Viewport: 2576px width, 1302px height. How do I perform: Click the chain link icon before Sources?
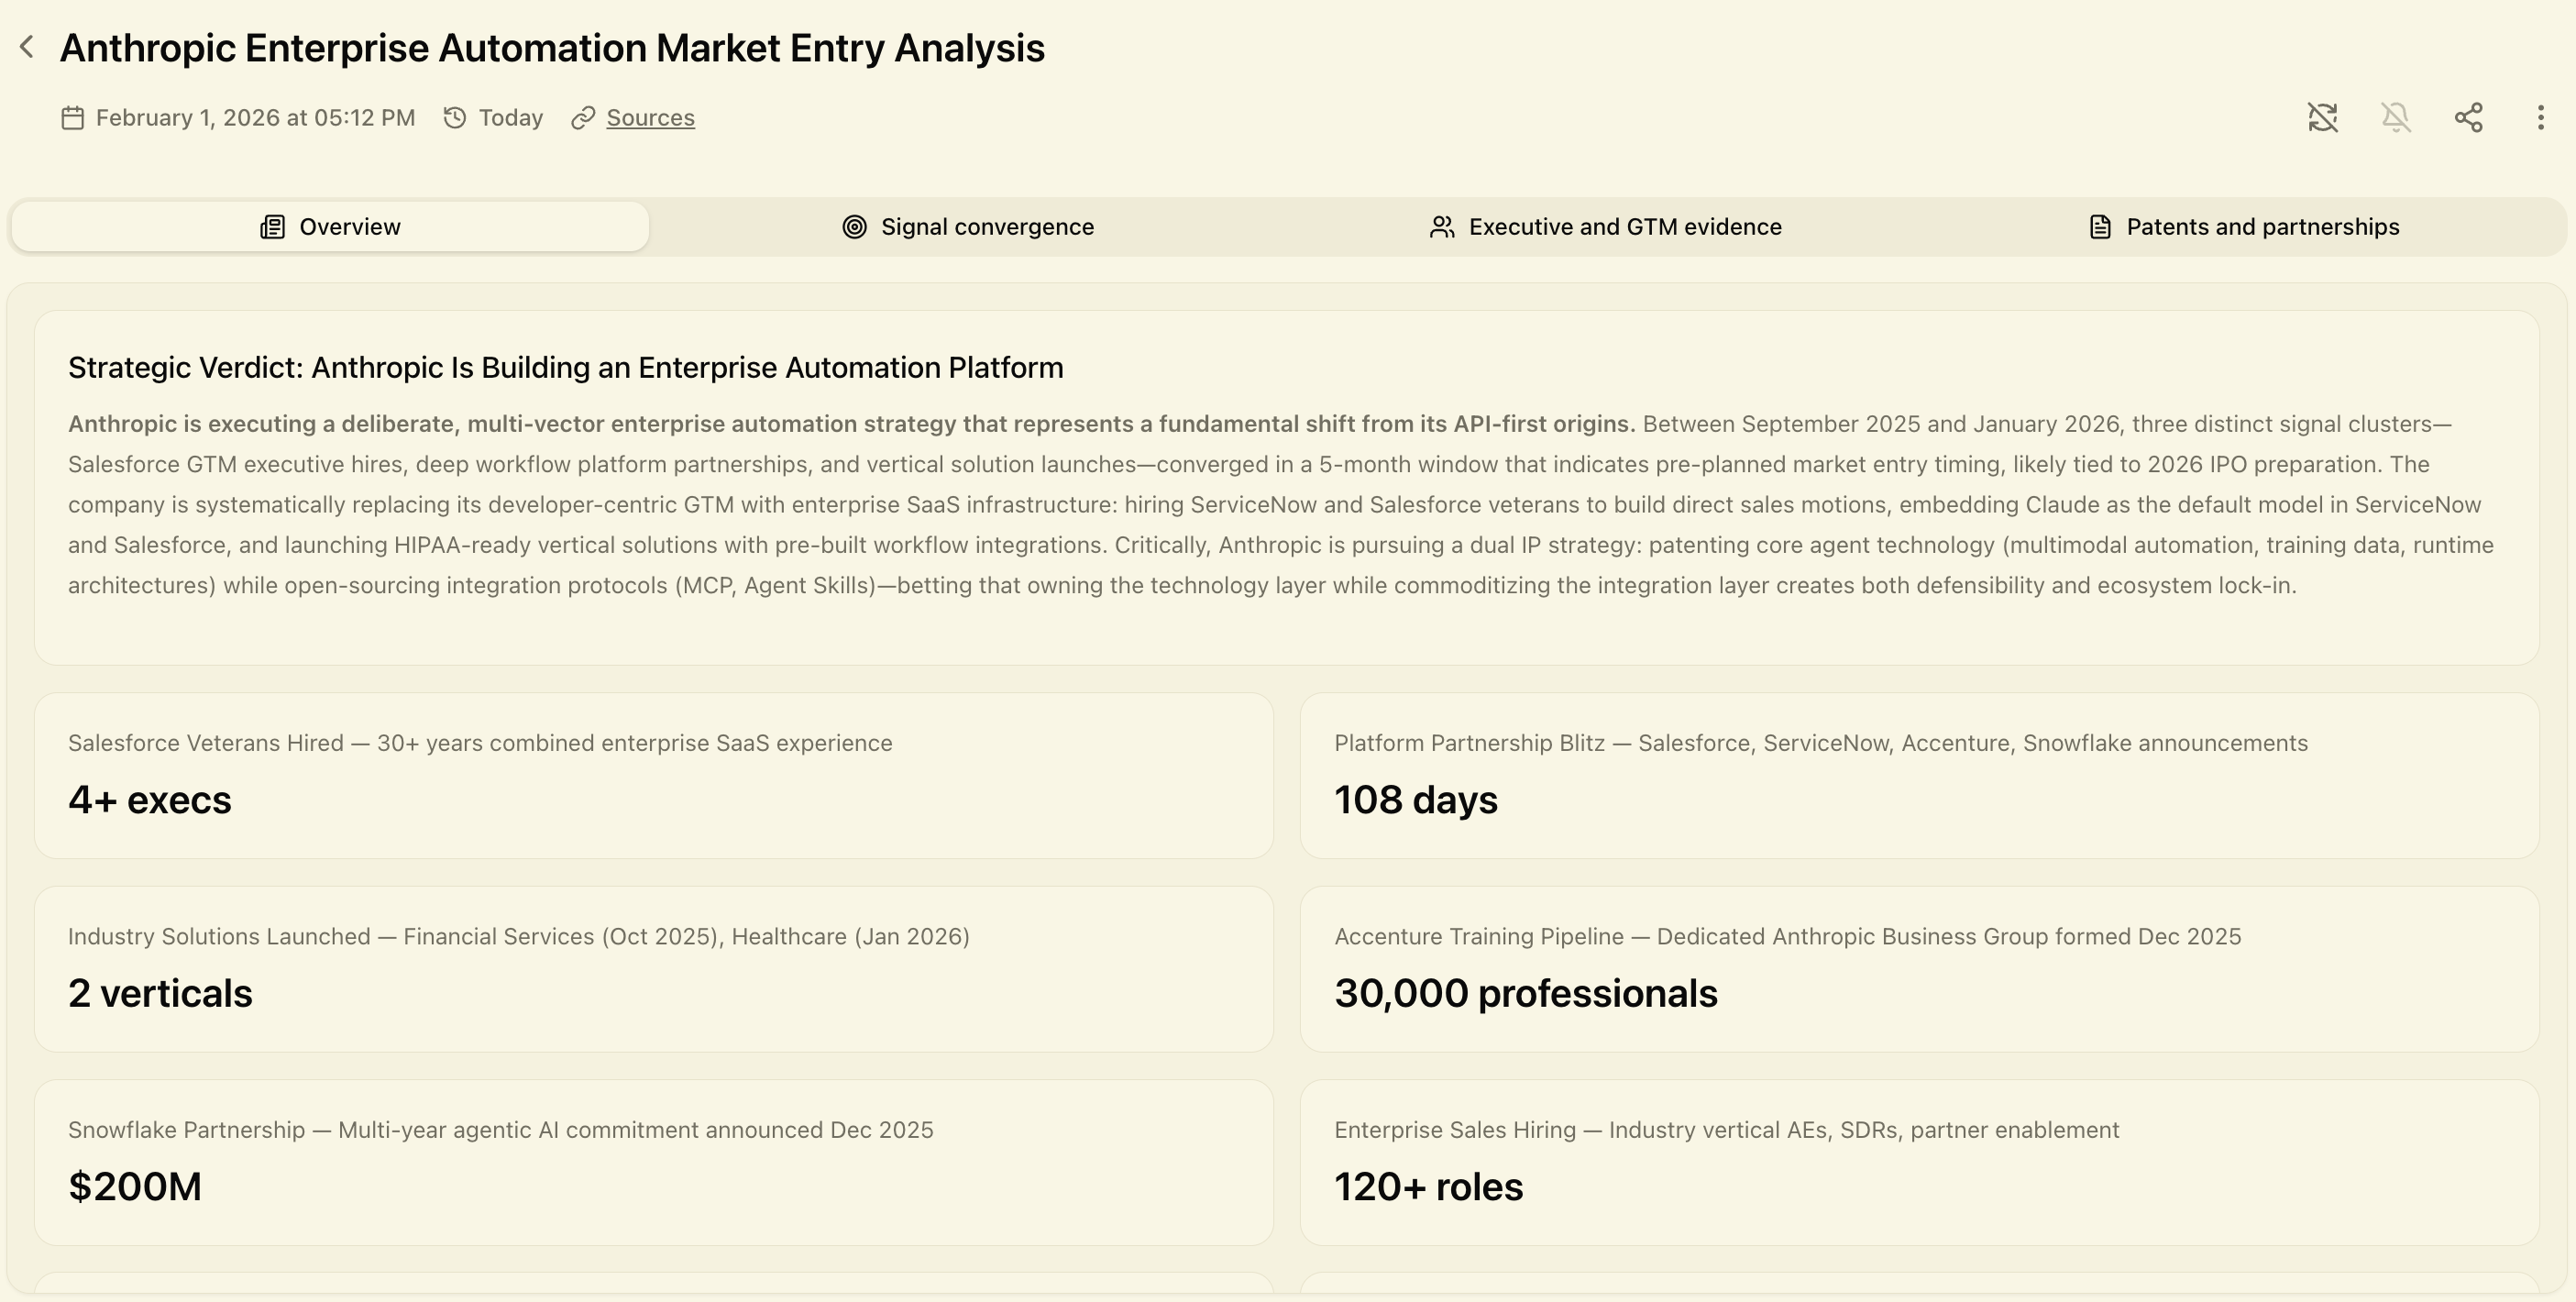(x=583, y=118)
